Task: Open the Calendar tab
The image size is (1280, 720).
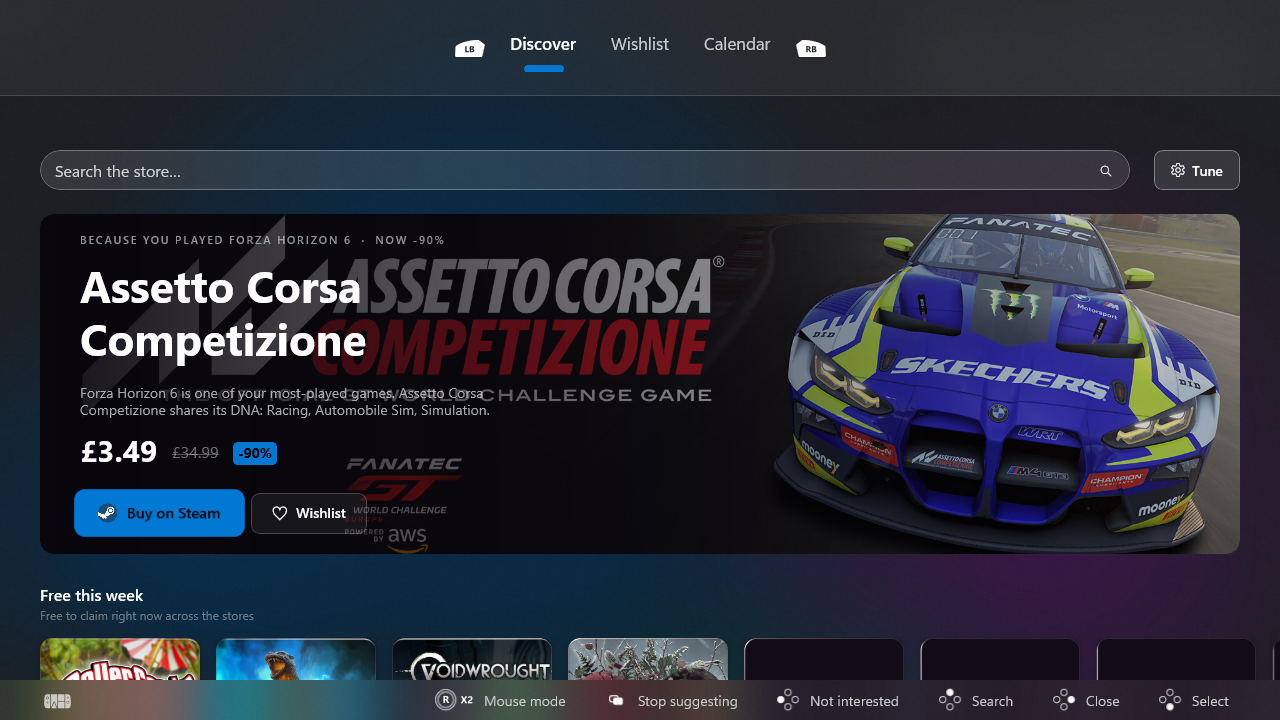Action: [x=737, y=44]
